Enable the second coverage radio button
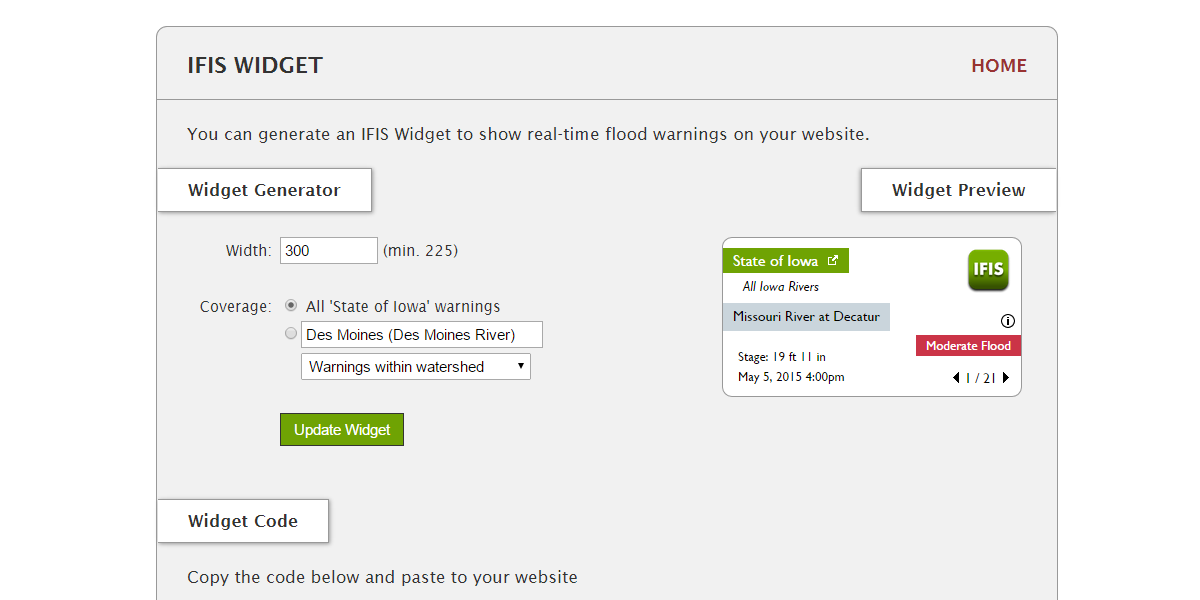The width and height of the screenshot is (1200, 600). pyautogui.click(x=290, y=333)
